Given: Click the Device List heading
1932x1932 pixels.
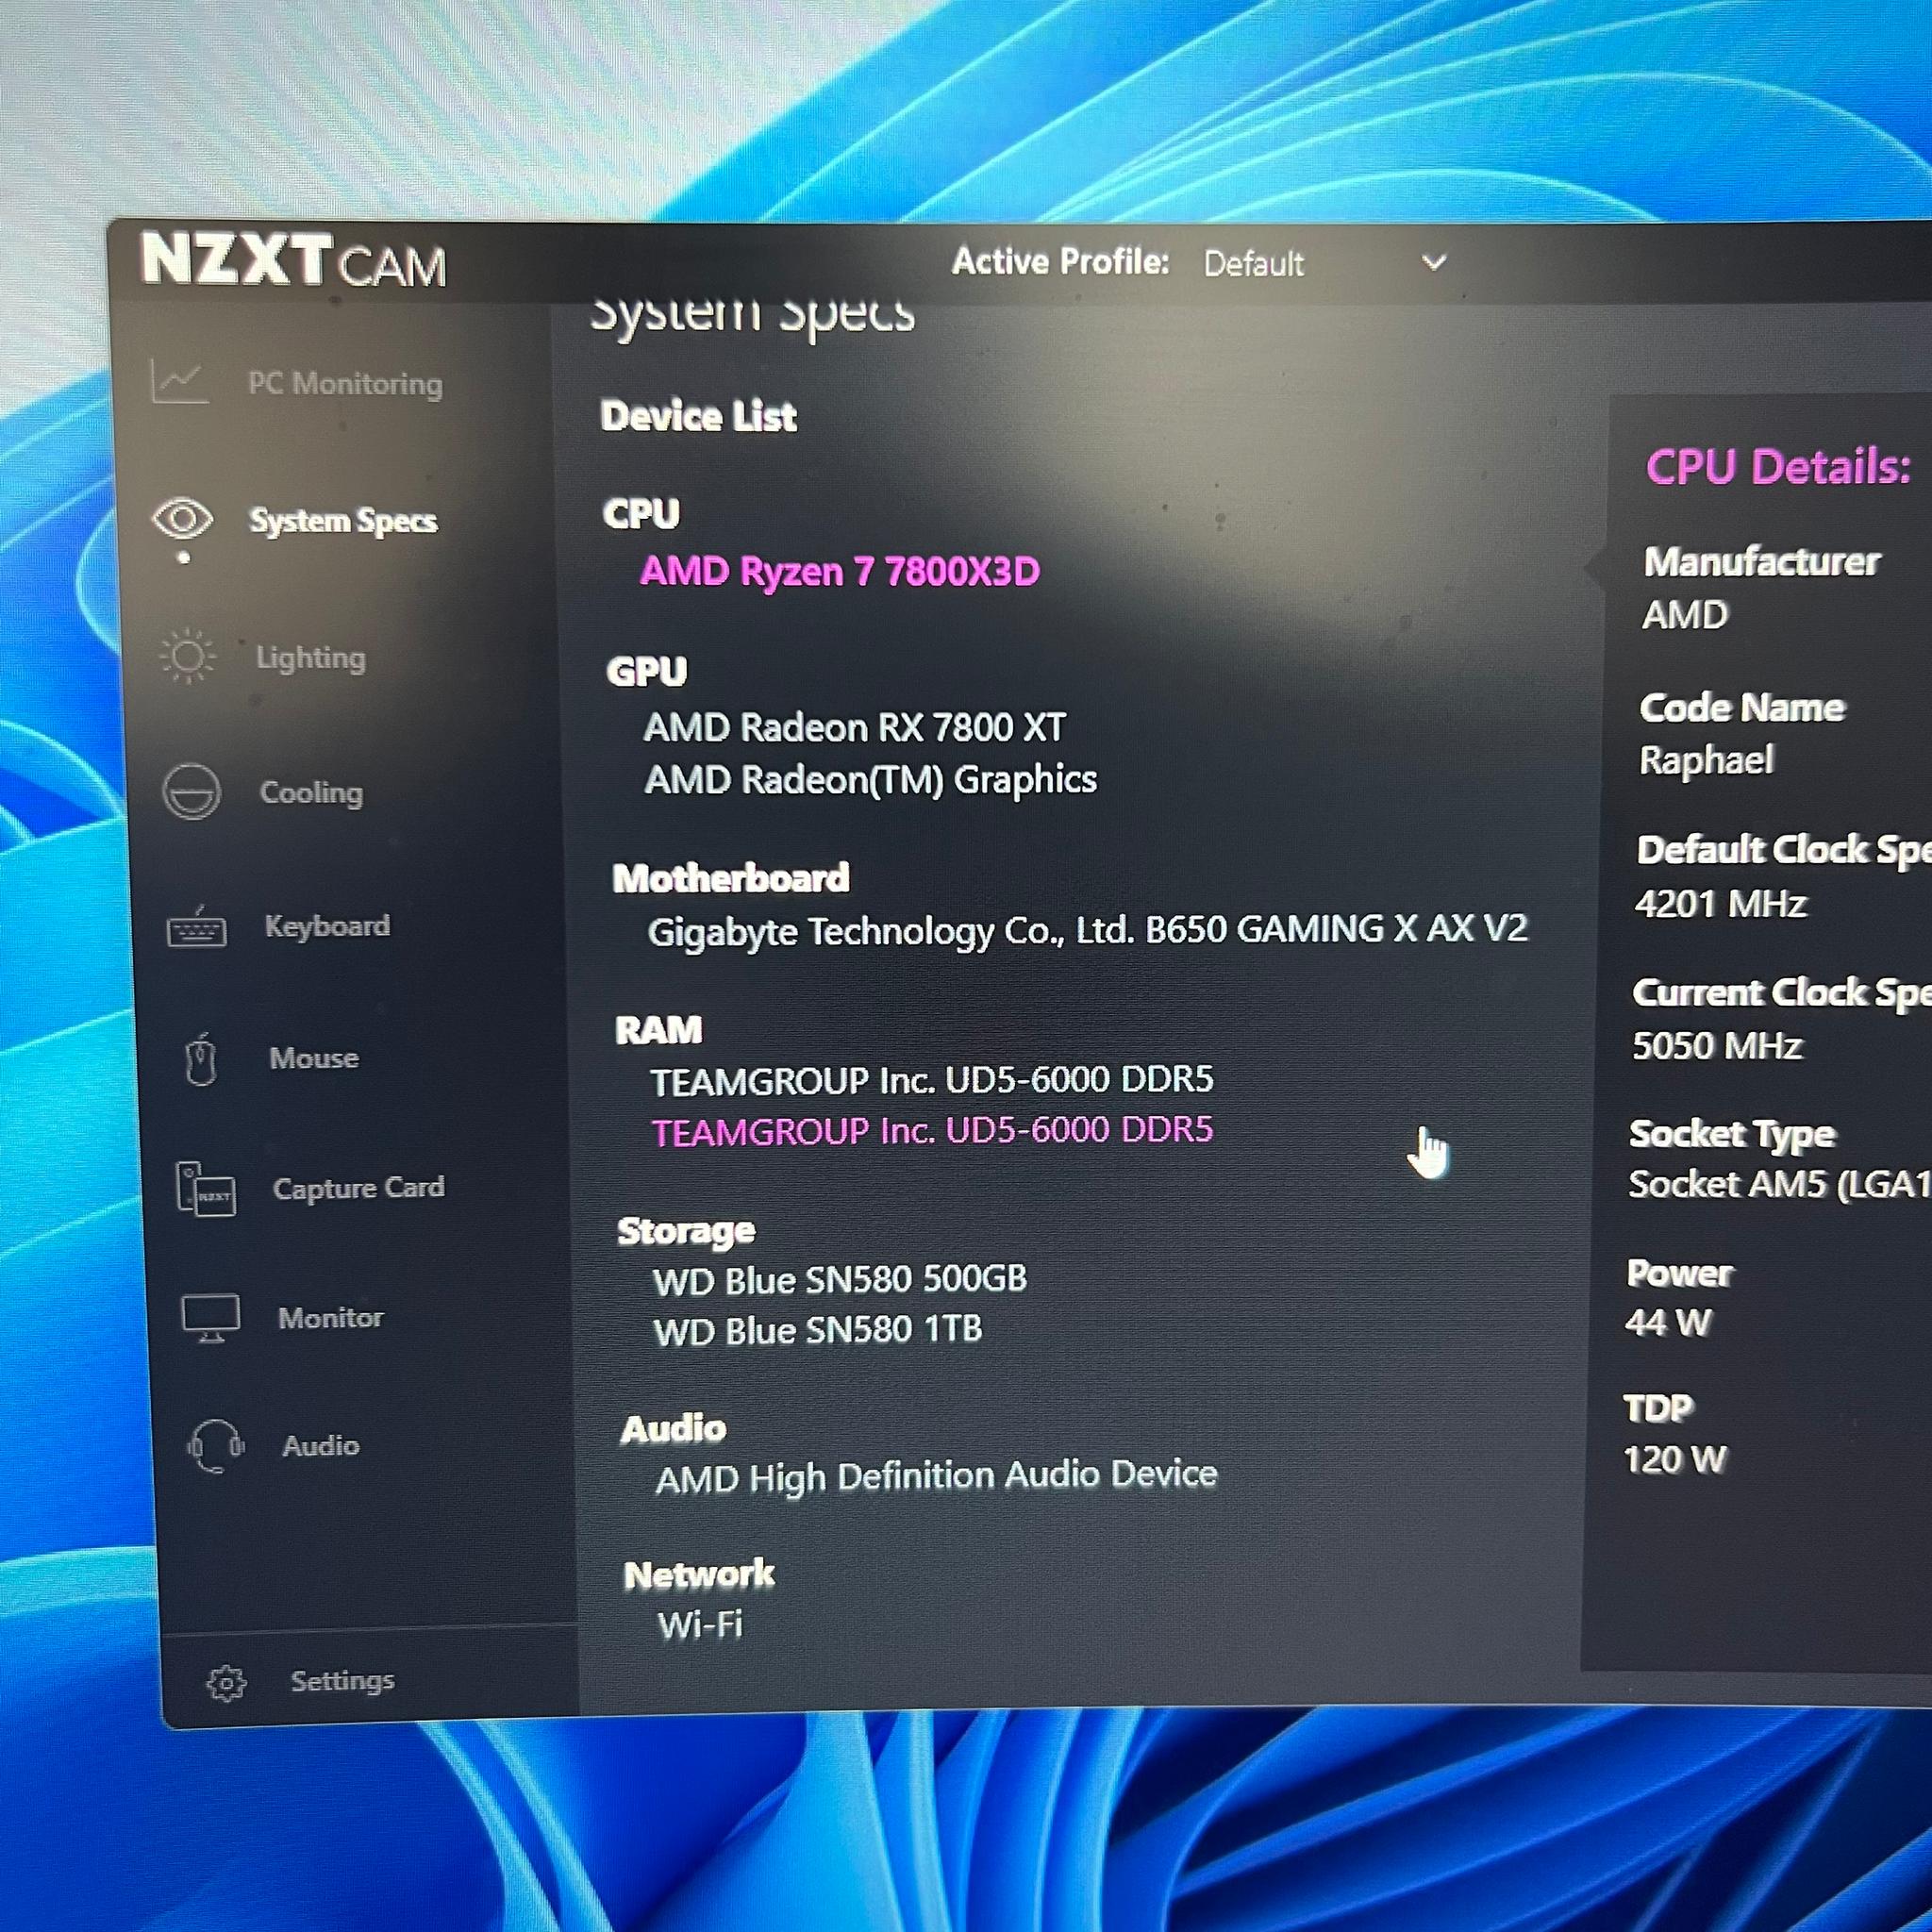Looking at the screenshot, I should click(698, 416).
